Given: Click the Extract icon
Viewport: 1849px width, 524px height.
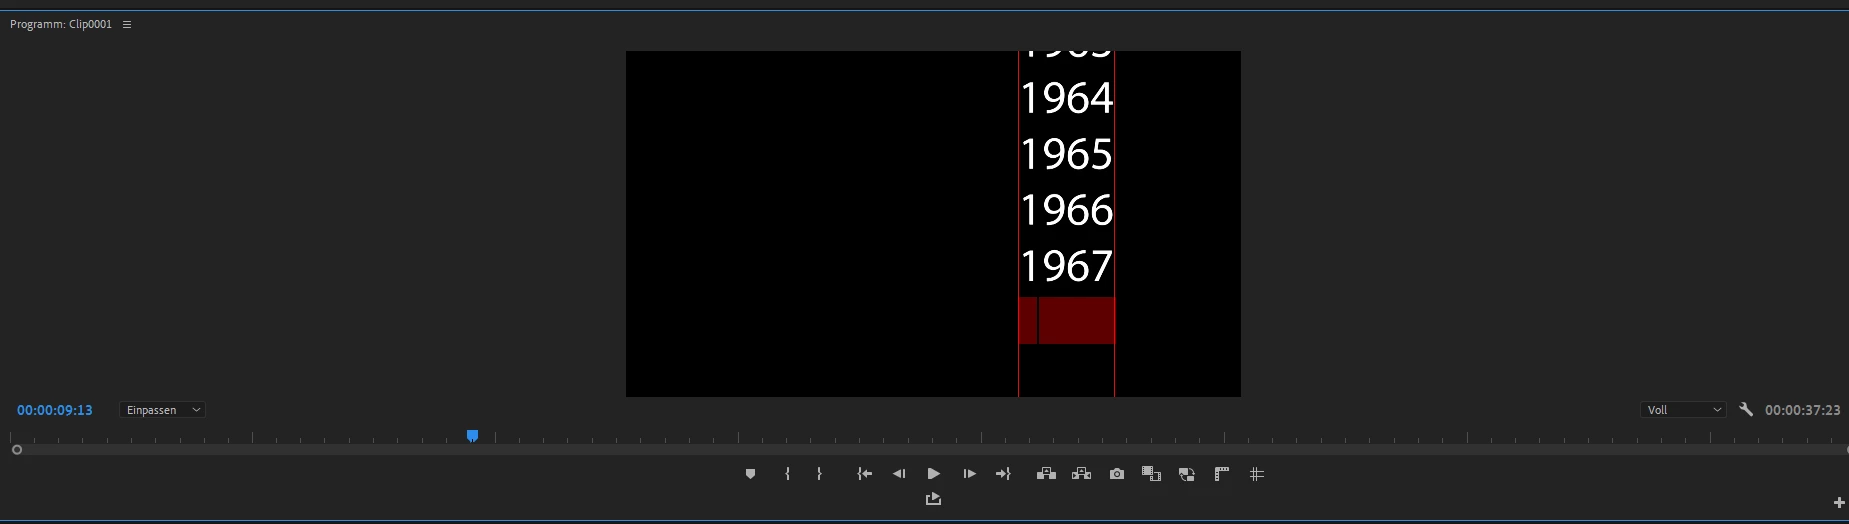Looking at the screenshot, I should (1081, 474).
